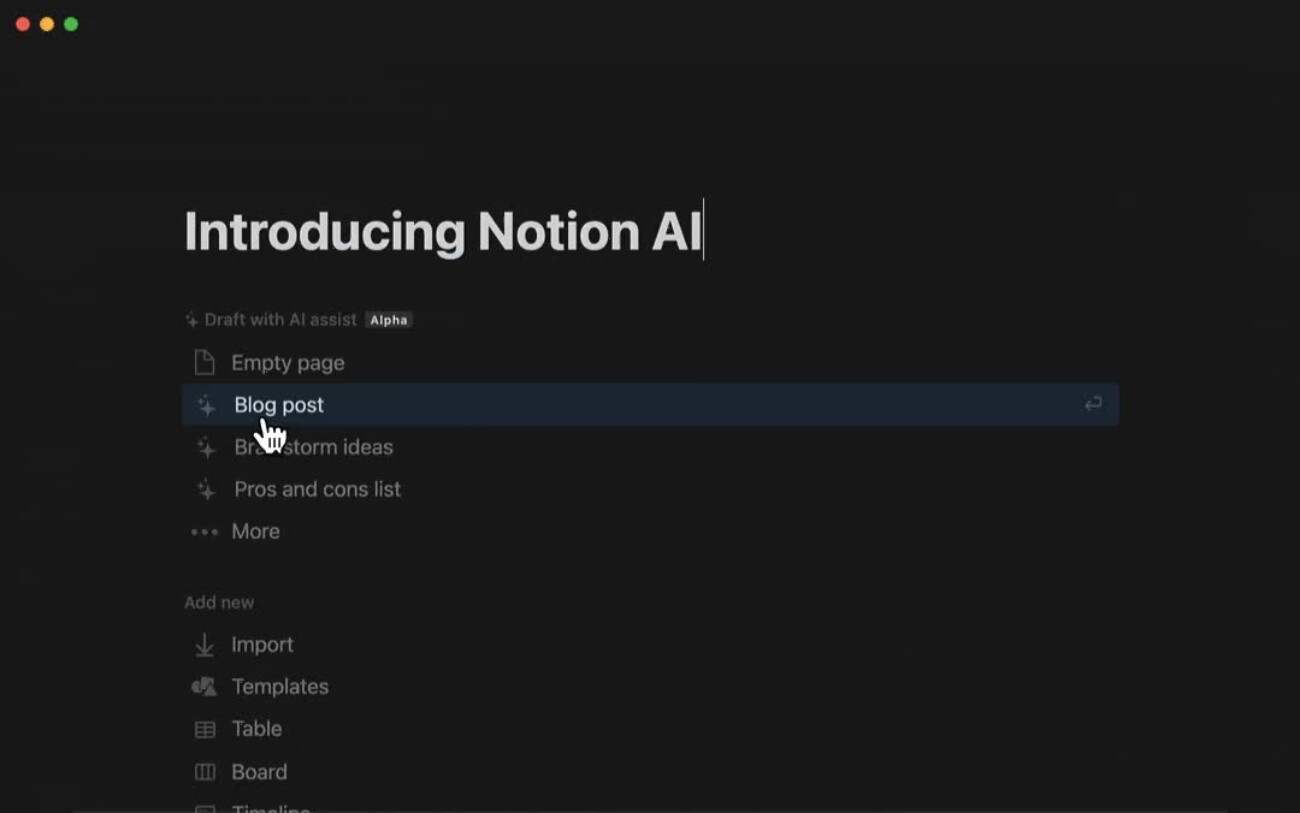Click the Board columns icon
This screenshot has height=813, width=1300.
point(204,772)
